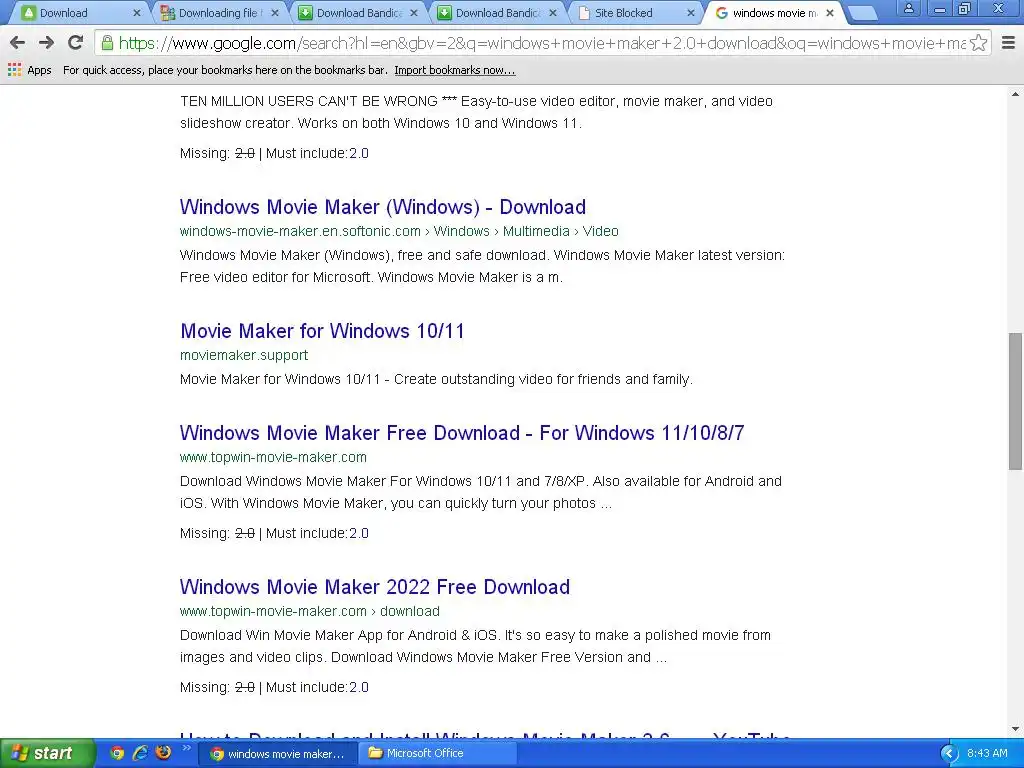The image size is (1024, 768).
Task: Open the Windows Start menu
Action: pos(46,753)
